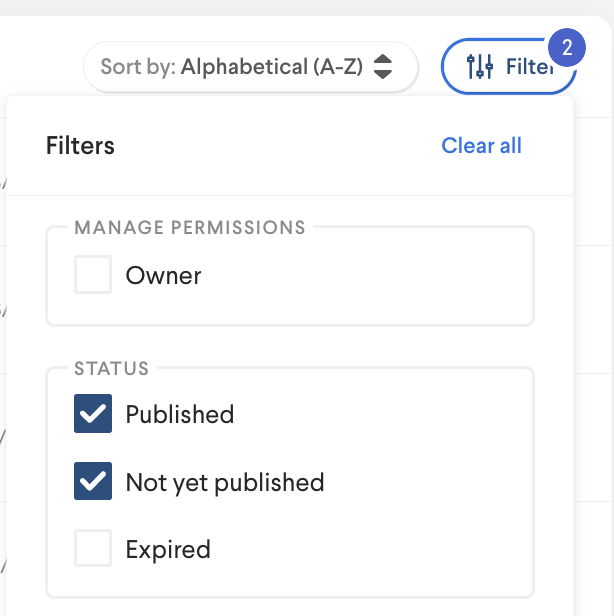The image size is (614, 616).
Task: Select the Alphabetical (A-Z) sort value
Action: [271, 67]
